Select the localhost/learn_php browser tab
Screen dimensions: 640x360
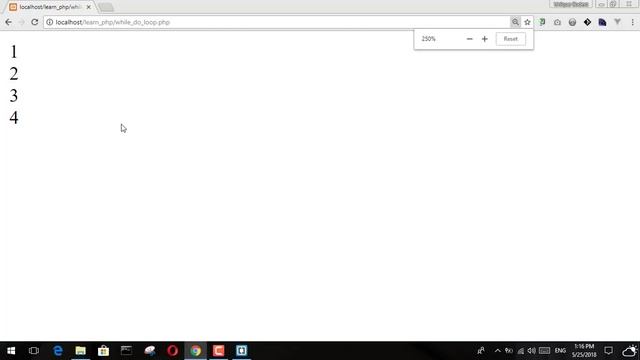pos(50,7)
